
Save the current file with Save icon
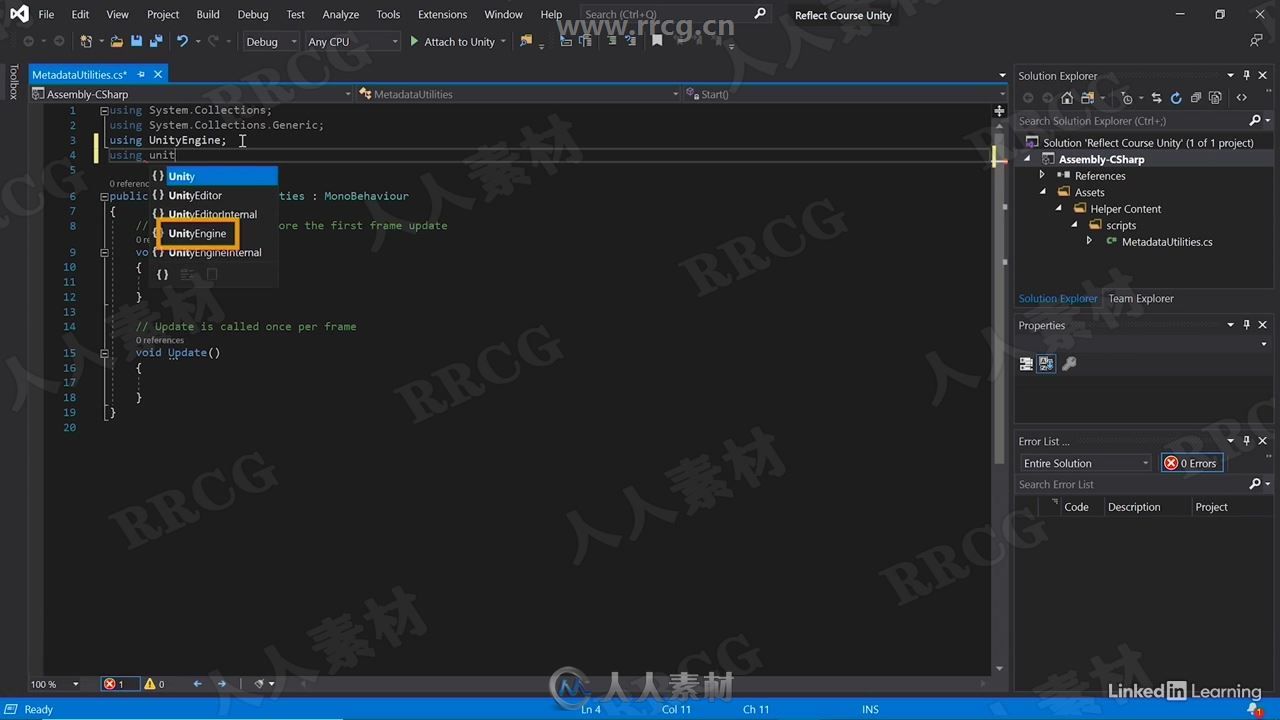pyautogui.click(x=137, y=42)
